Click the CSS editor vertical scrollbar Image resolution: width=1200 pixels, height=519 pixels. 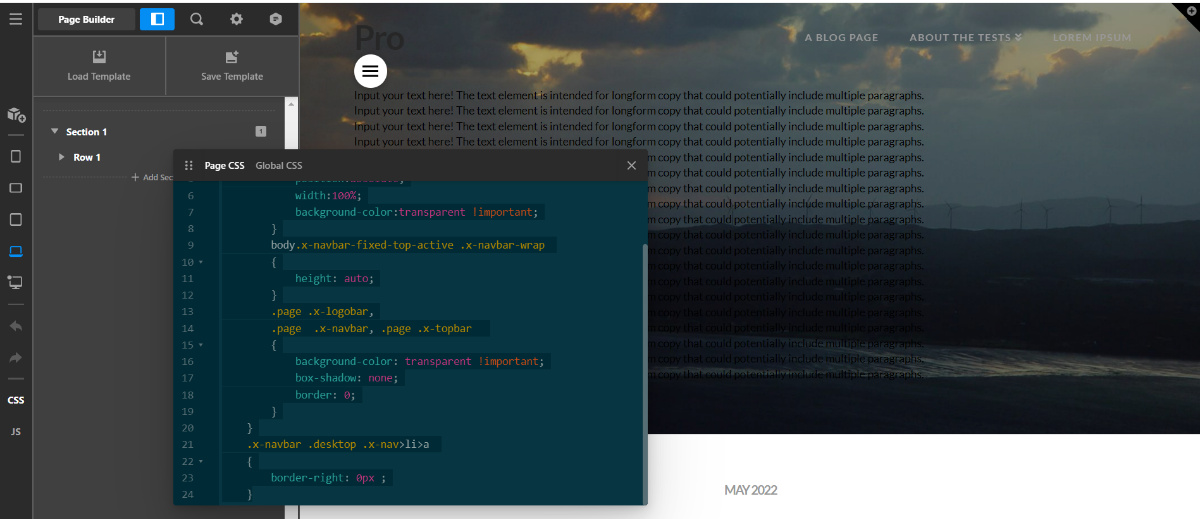(x=644, y=370)
